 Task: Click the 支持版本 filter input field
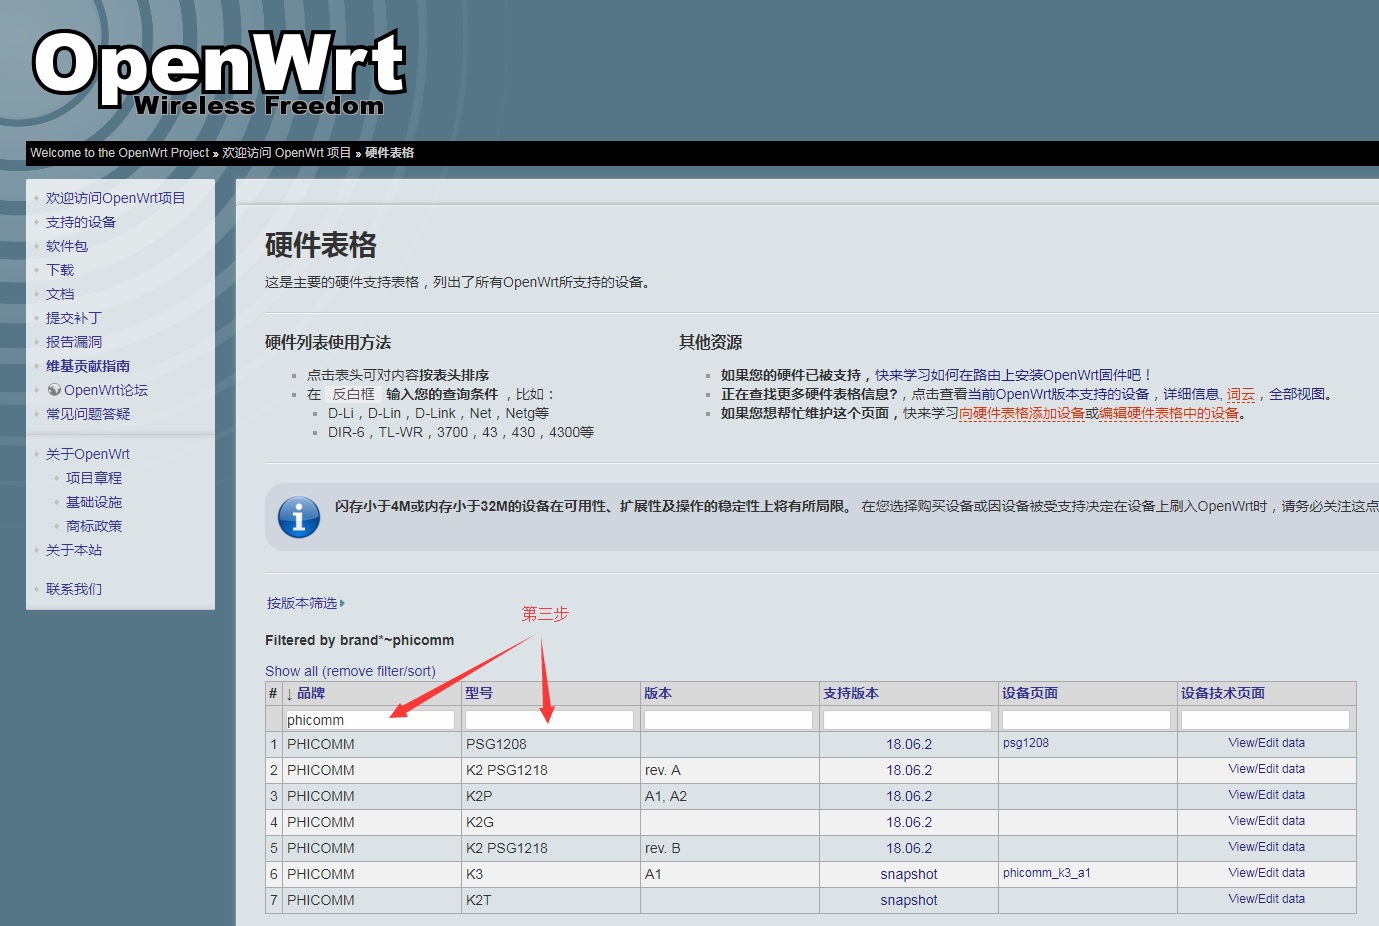click(907, 720)
